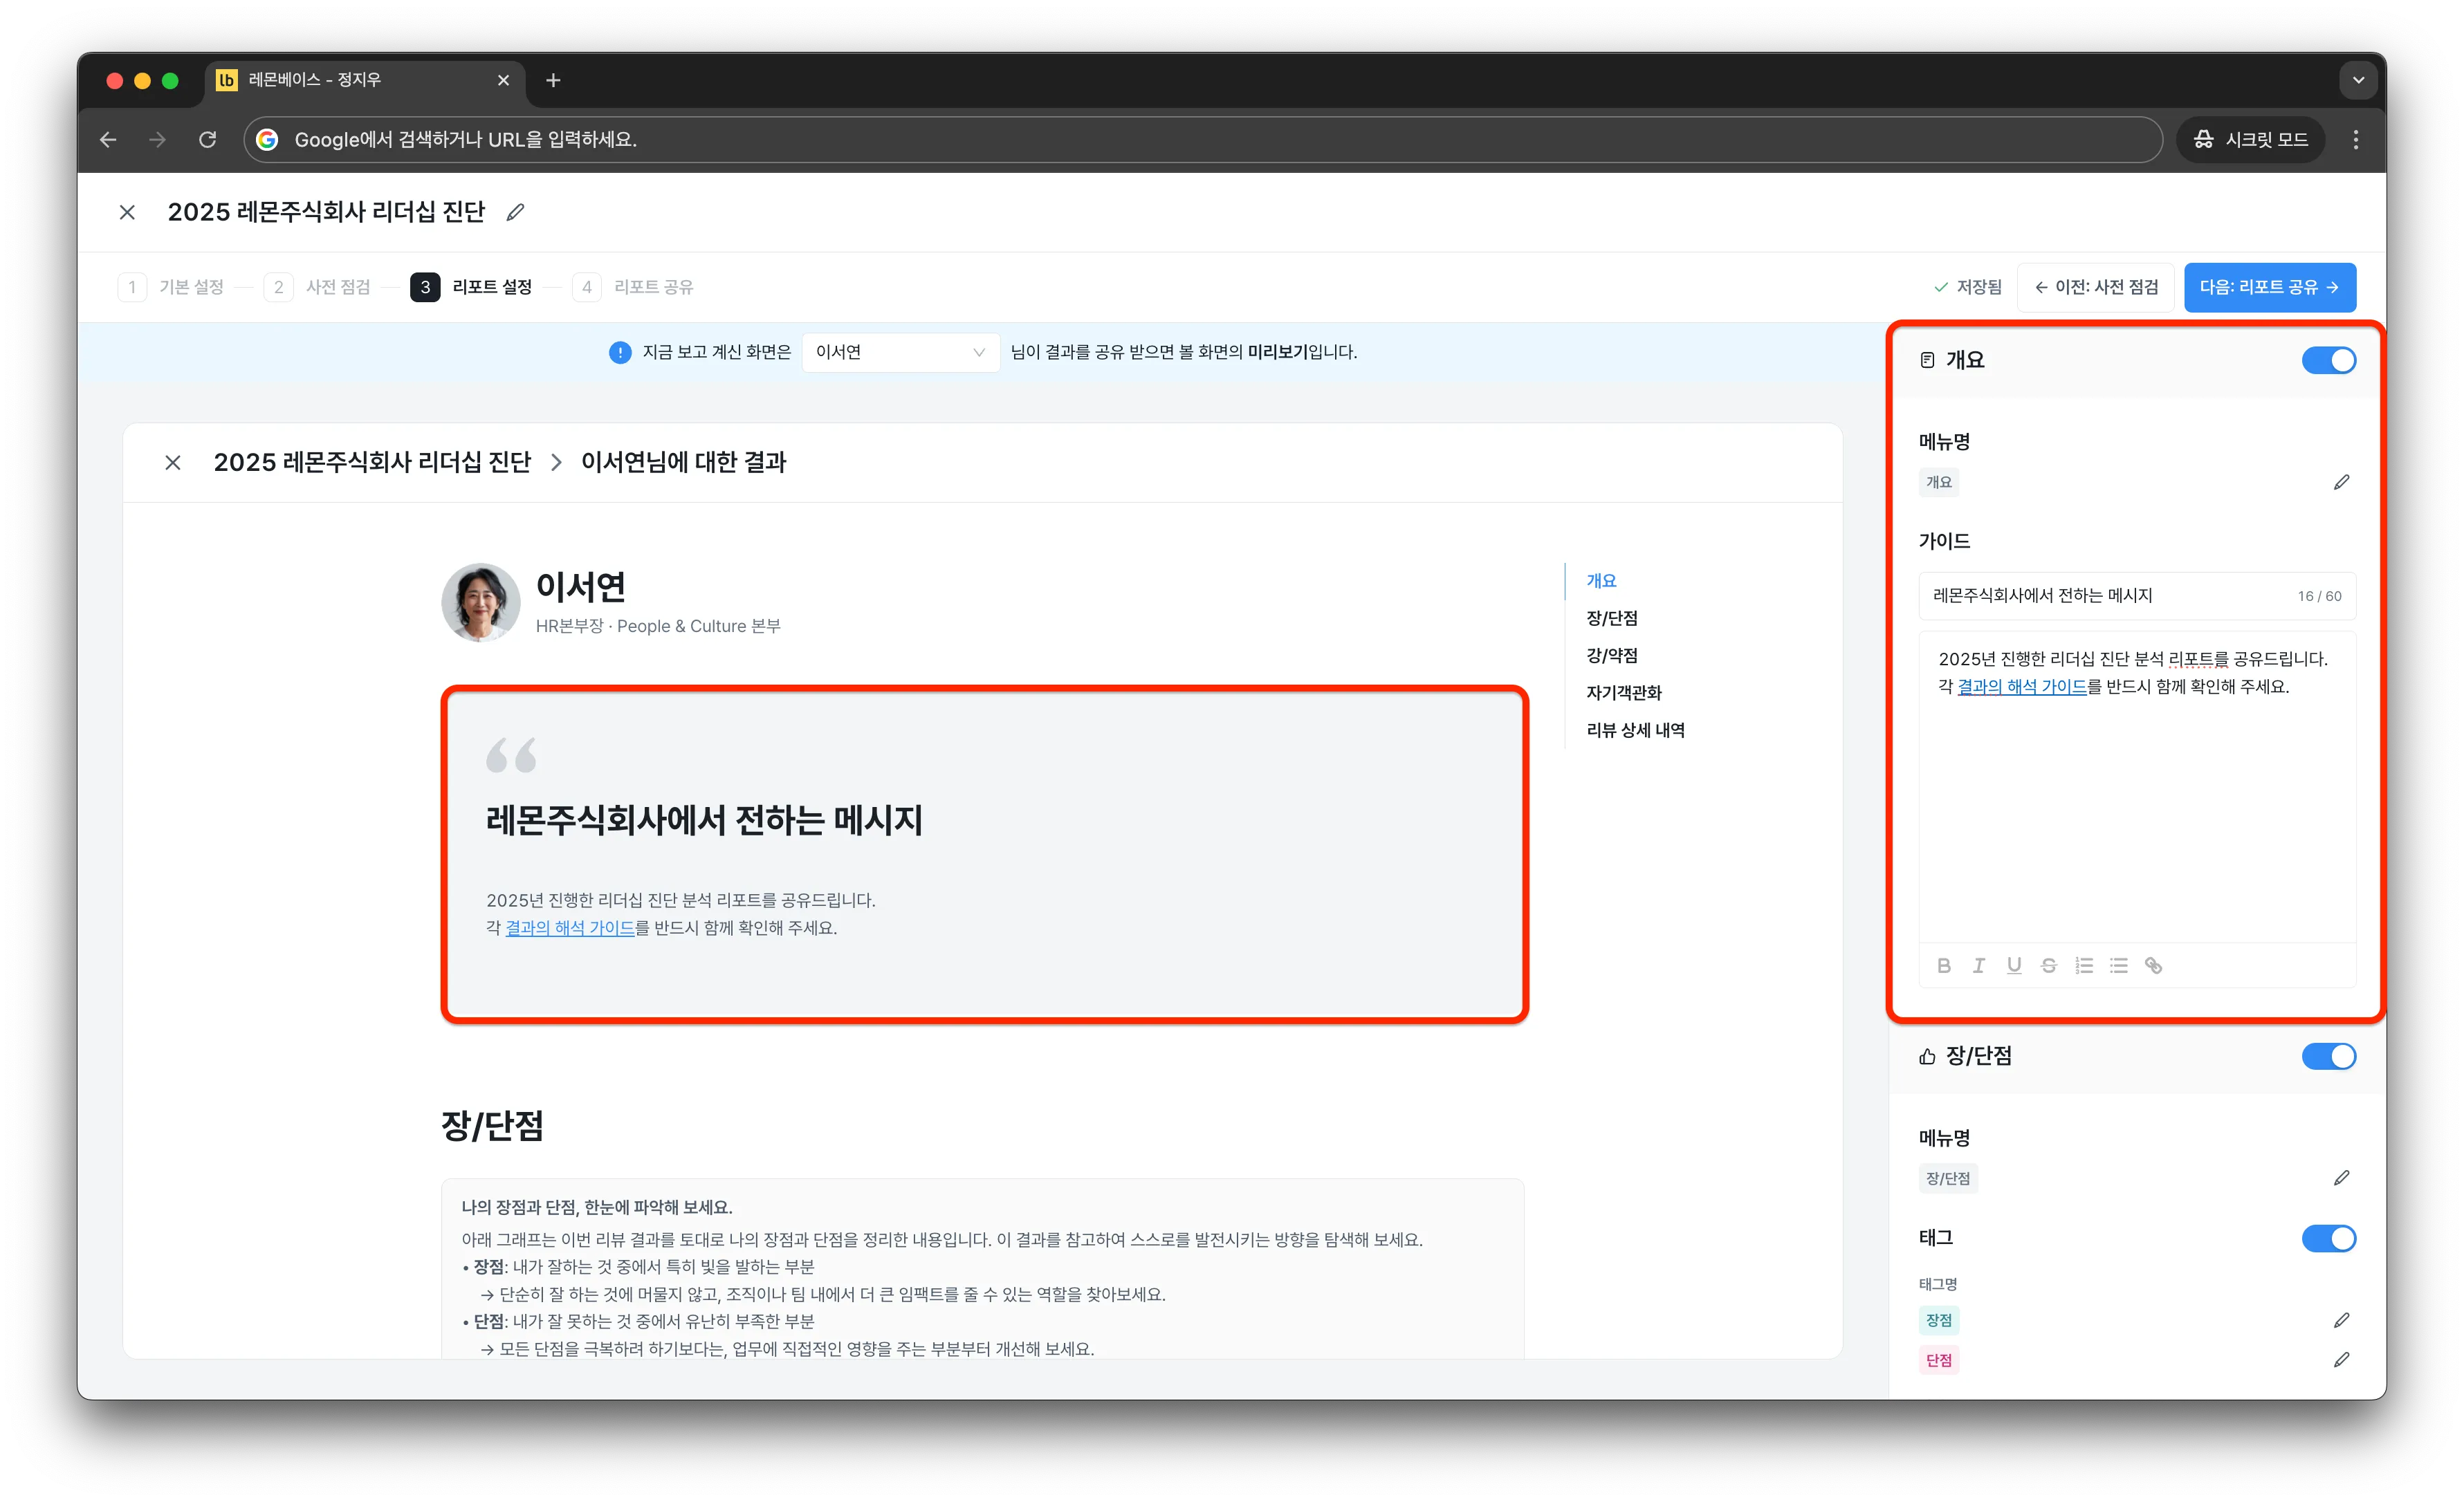Jump to 강/약점 in report navigation
2464x1502 pixels.
pyautogui.click(x=1611, y=655)
